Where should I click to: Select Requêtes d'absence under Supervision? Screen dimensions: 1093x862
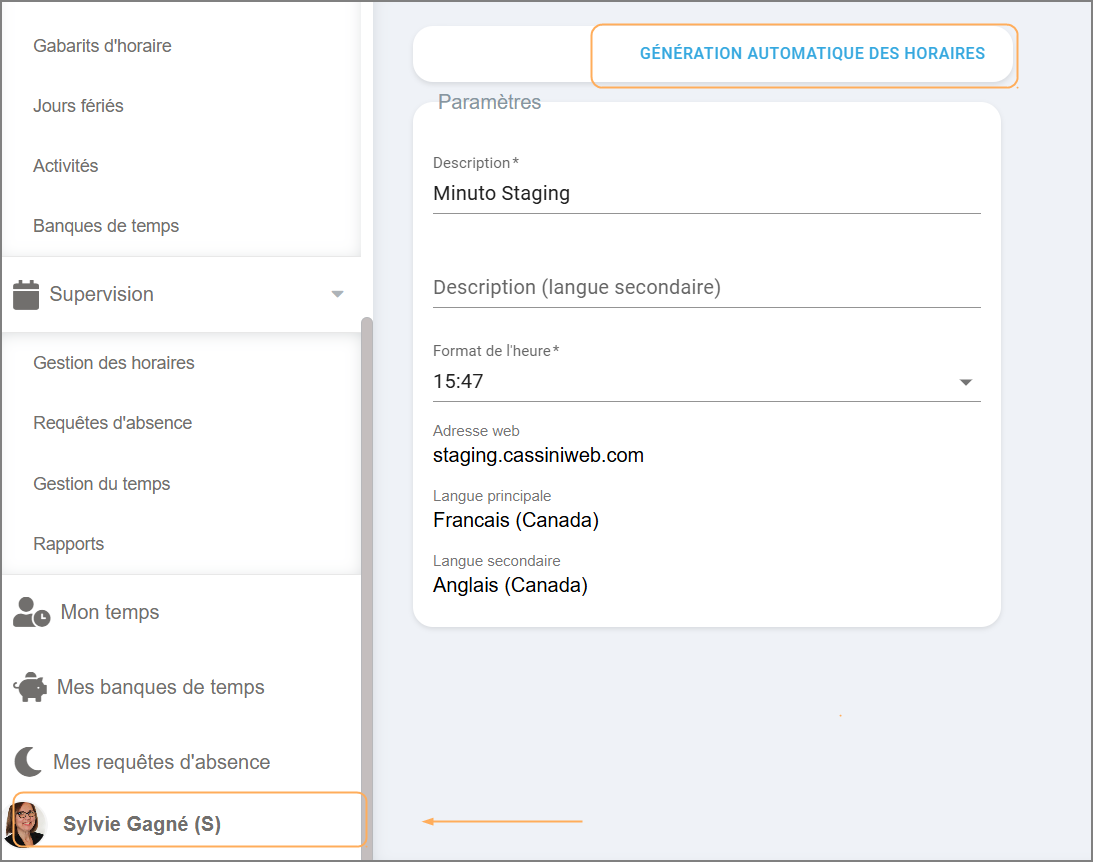[113, 423]
